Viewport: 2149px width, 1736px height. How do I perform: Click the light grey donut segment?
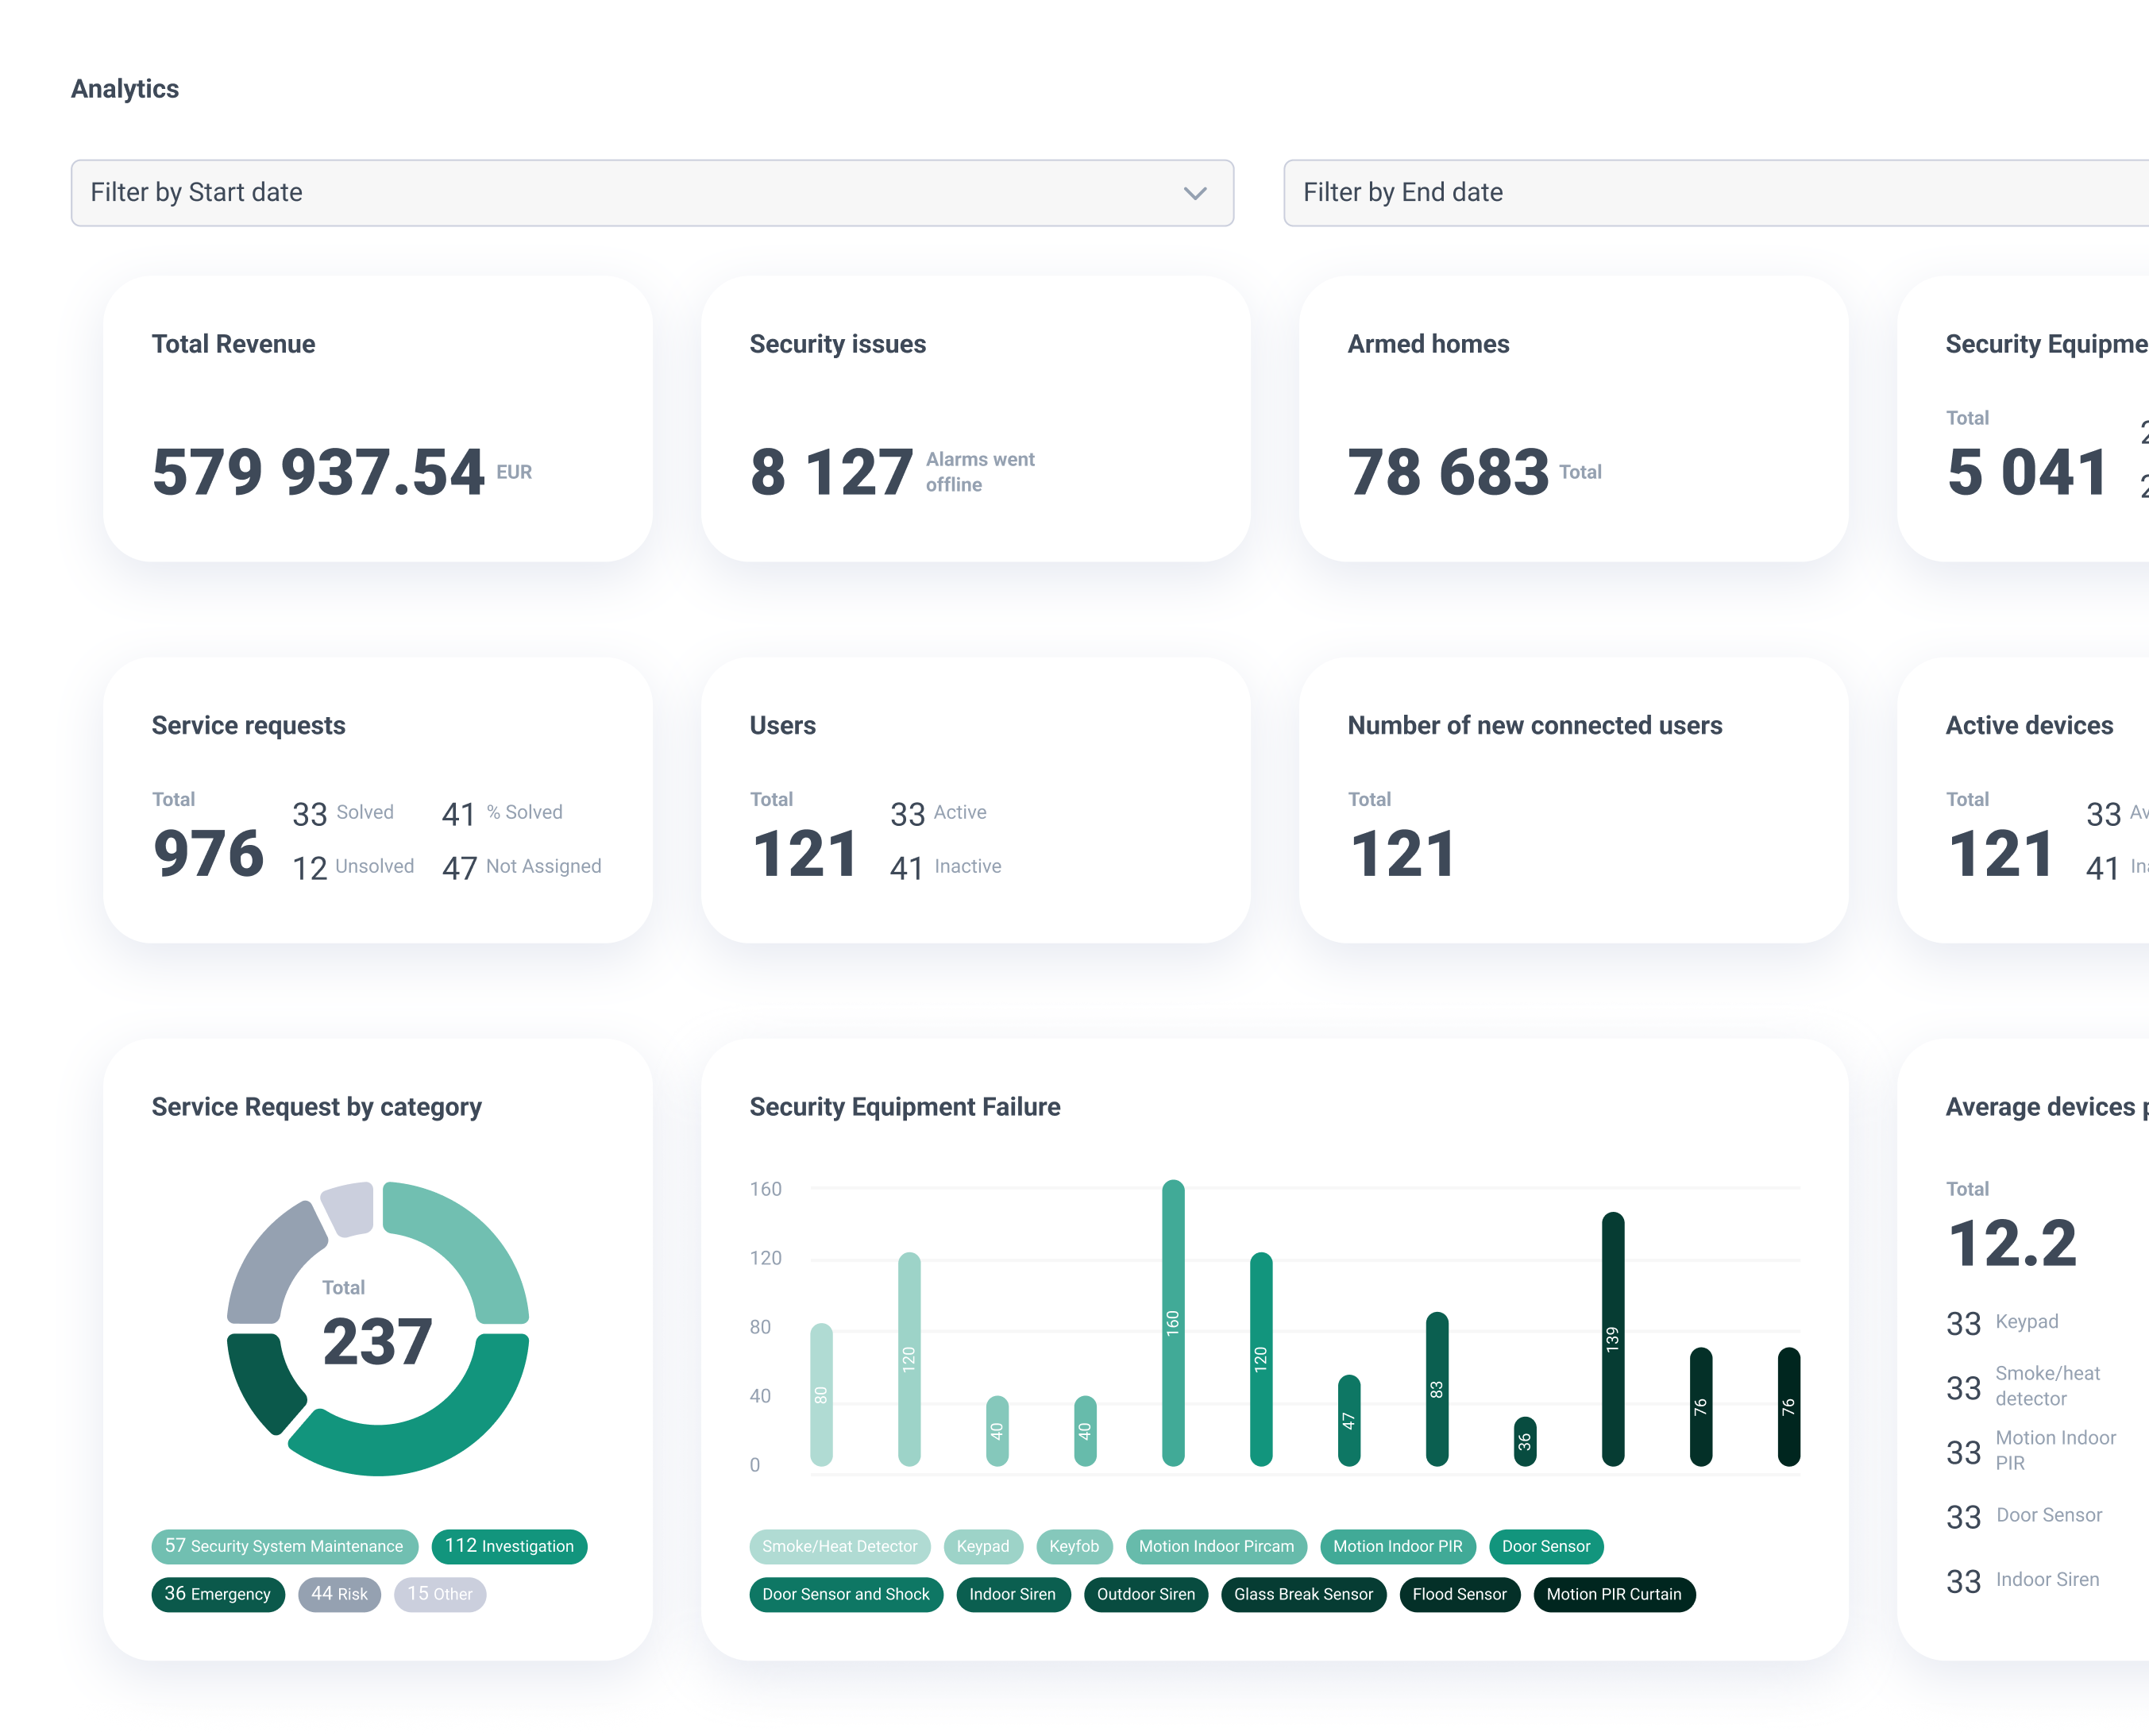pos(350,1208)
